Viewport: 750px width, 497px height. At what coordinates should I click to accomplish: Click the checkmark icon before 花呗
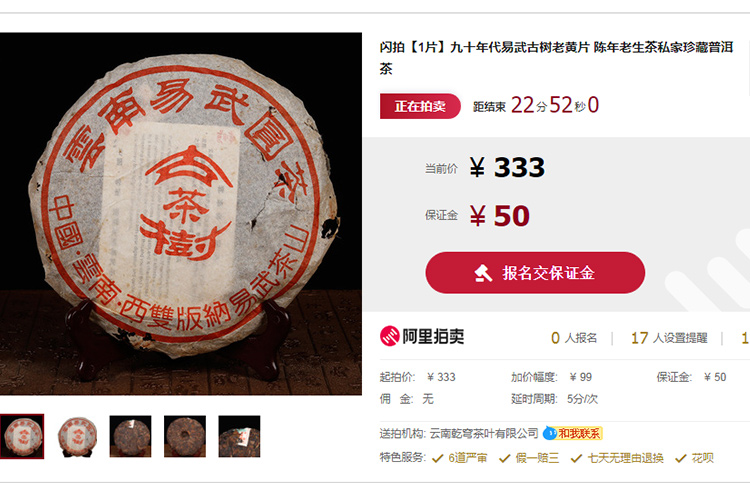tap(681, 458)
